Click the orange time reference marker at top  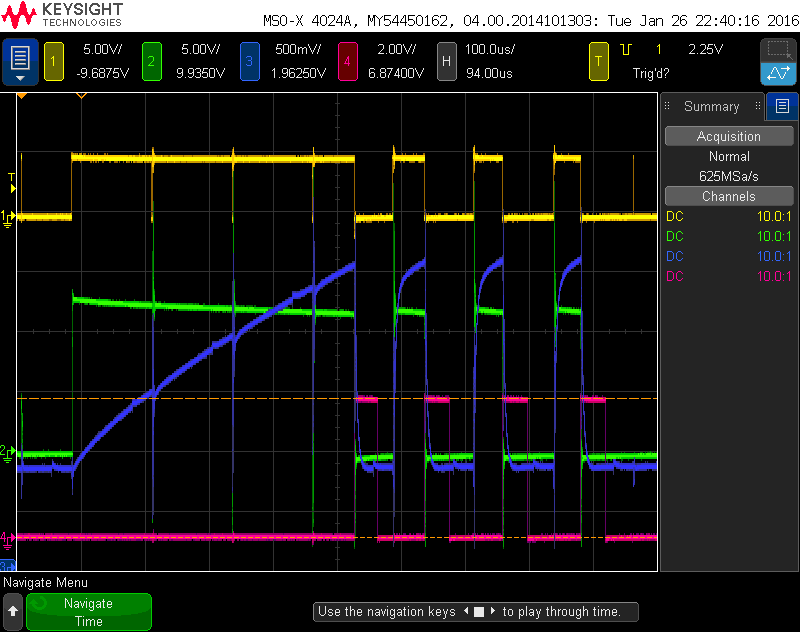tap(81, 96)
